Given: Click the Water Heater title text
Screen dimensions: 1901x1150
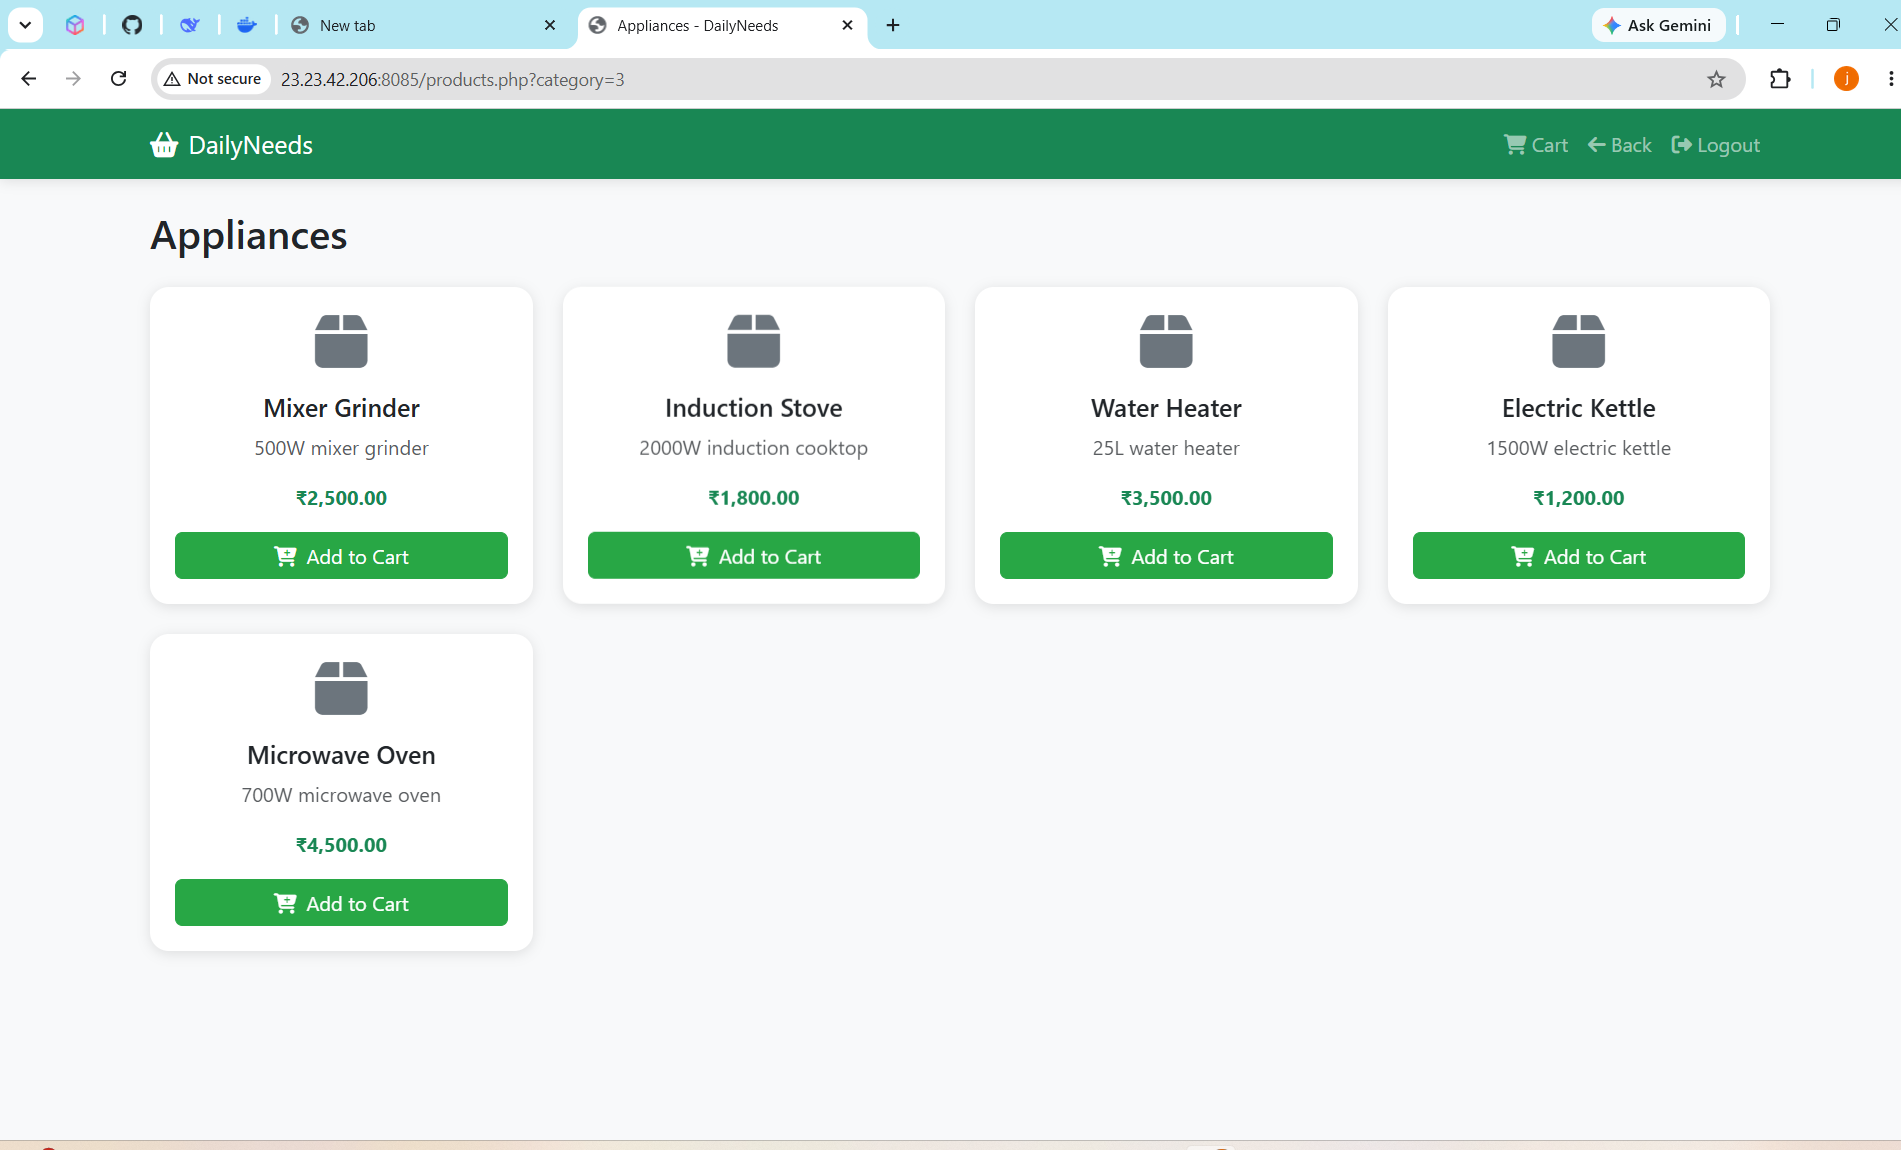Looking at the screenshot, I should point(1166,408).
